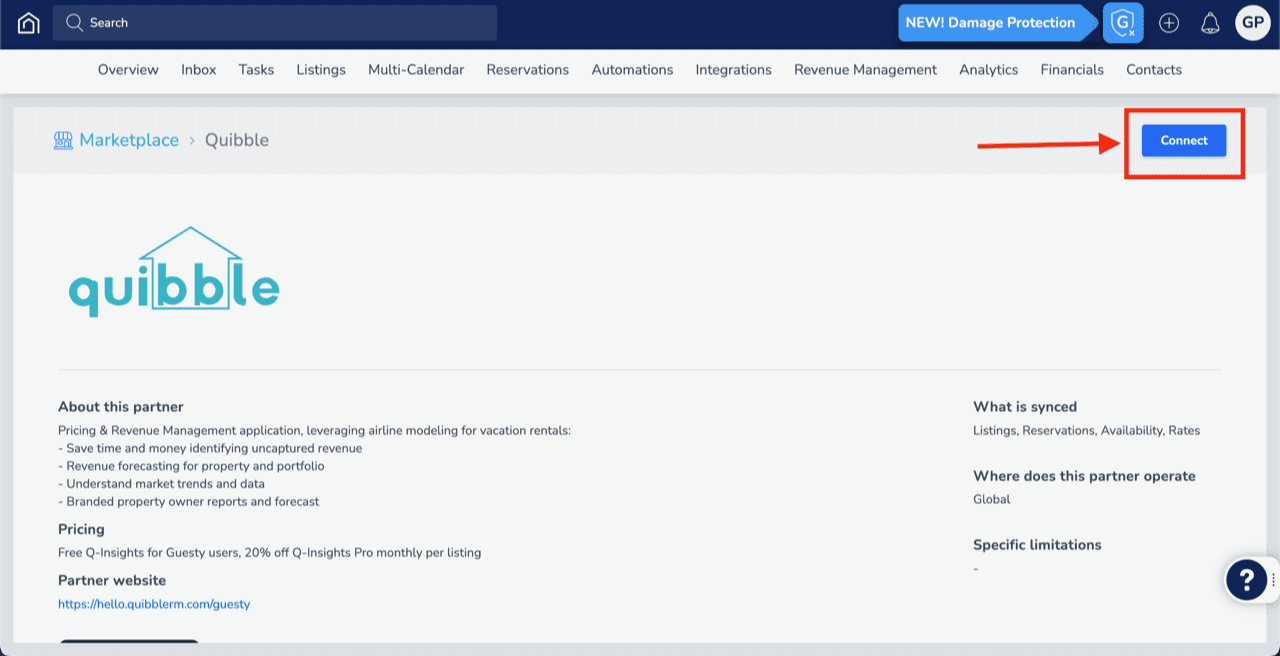Switch to the Listings tab
The height and width of the screenshot is (656, 1280).
pos(321,70)
